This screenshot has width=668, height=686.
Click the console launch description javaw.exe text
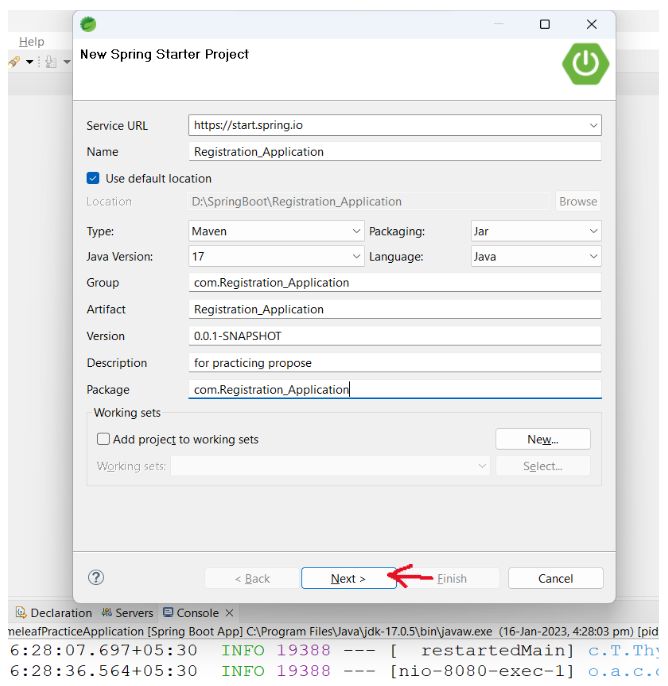(x=333, y=631)
